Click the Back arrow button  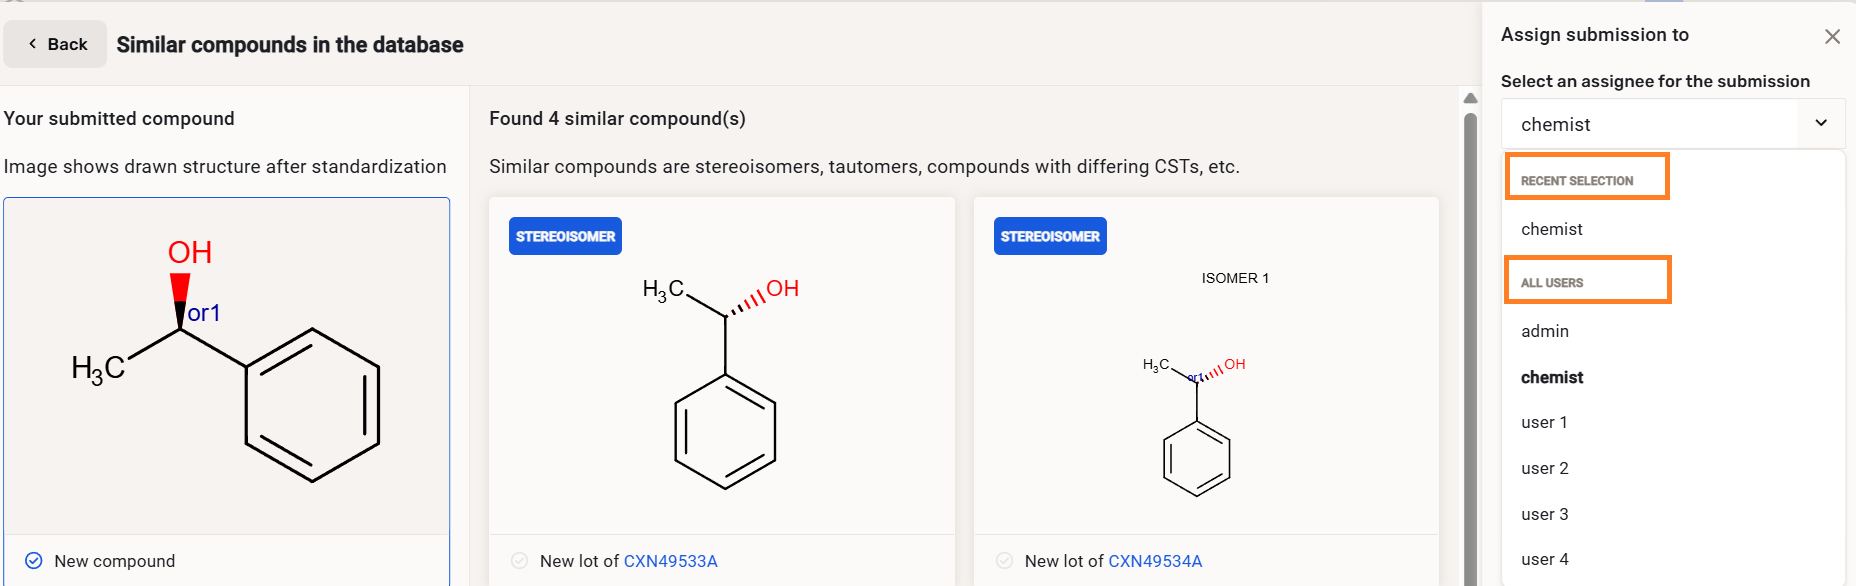[56, 44]
